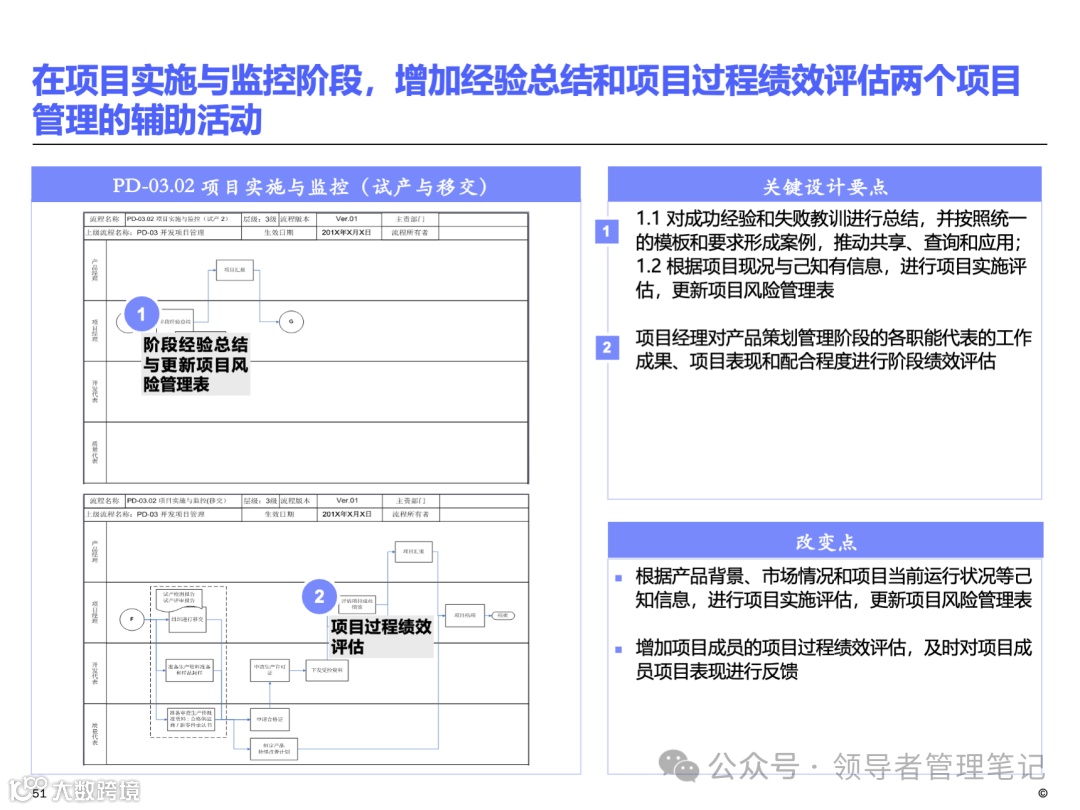Click square badge 1 under 关键设计要点
Viewport: 1080px width, 810px height.
tap(606, 231)
